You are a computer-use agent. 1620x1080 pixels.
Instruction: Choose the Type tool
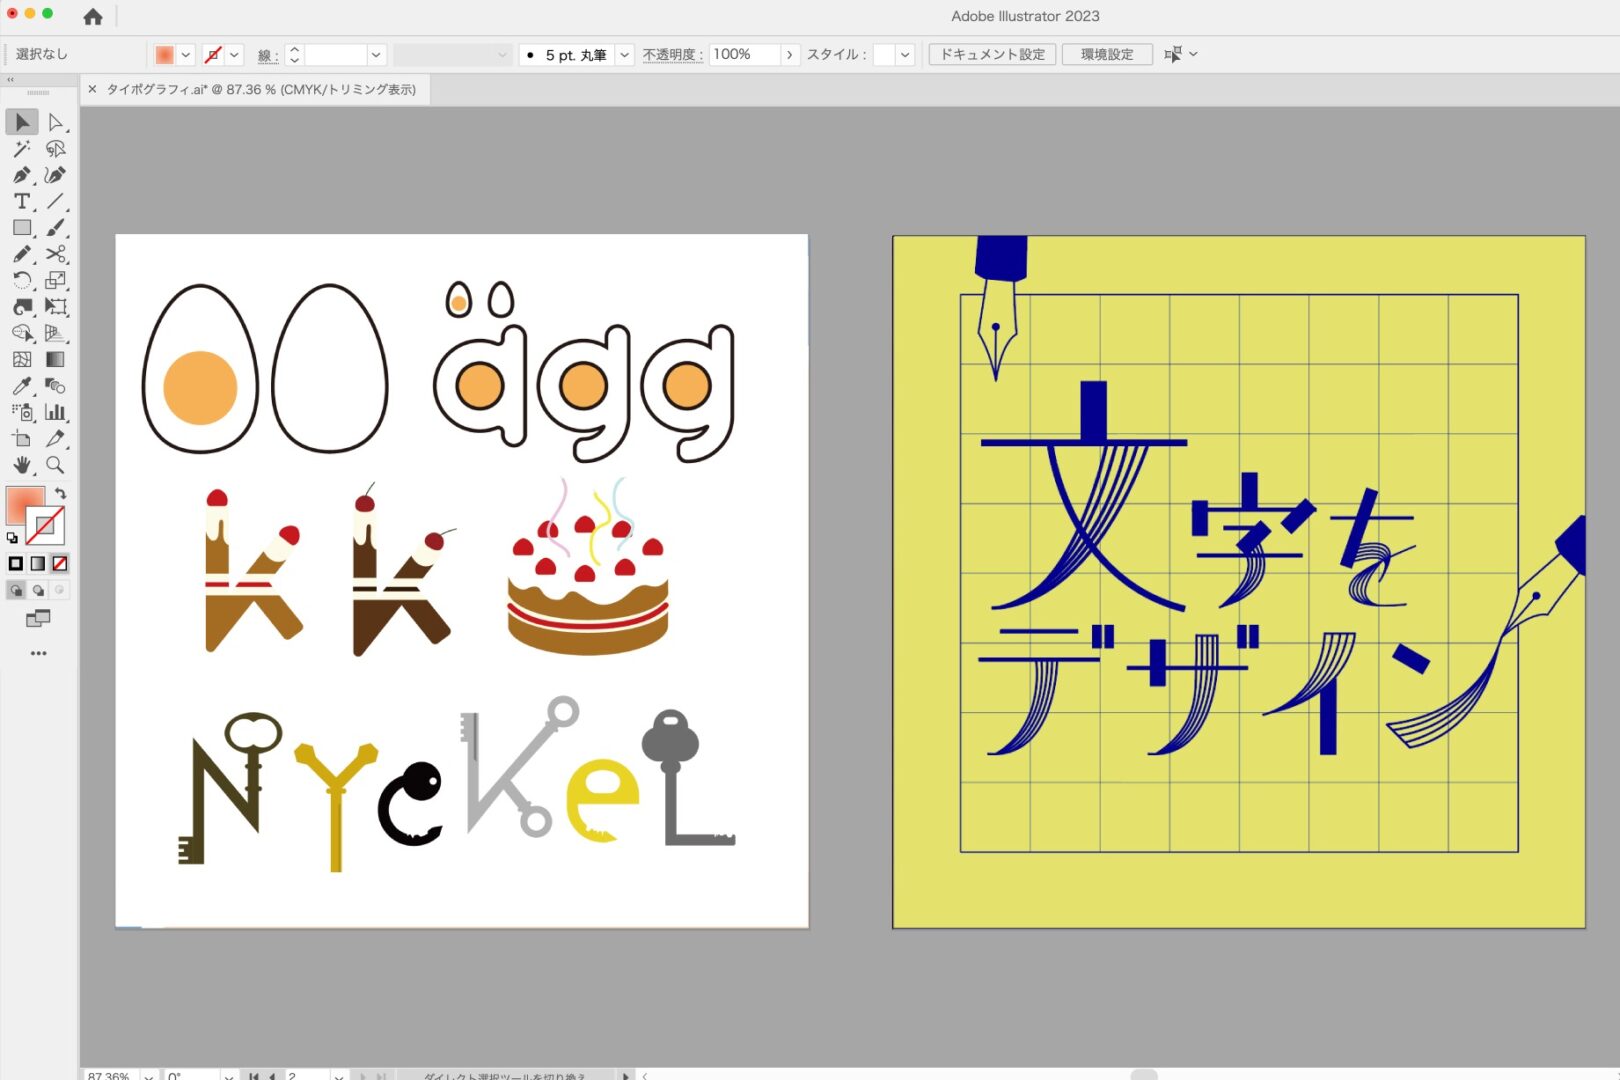click(21, 202)
